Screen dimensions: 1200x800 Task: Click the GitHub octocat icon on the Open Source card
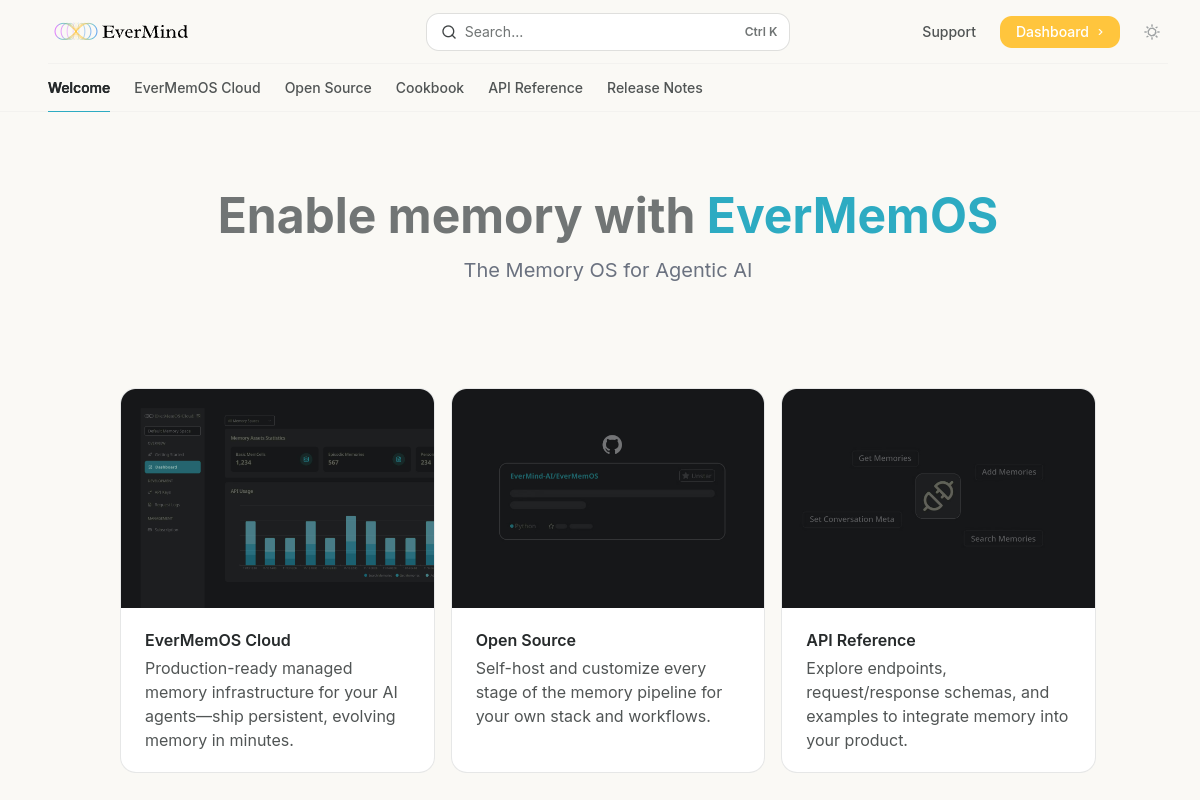tap(611, 444)
